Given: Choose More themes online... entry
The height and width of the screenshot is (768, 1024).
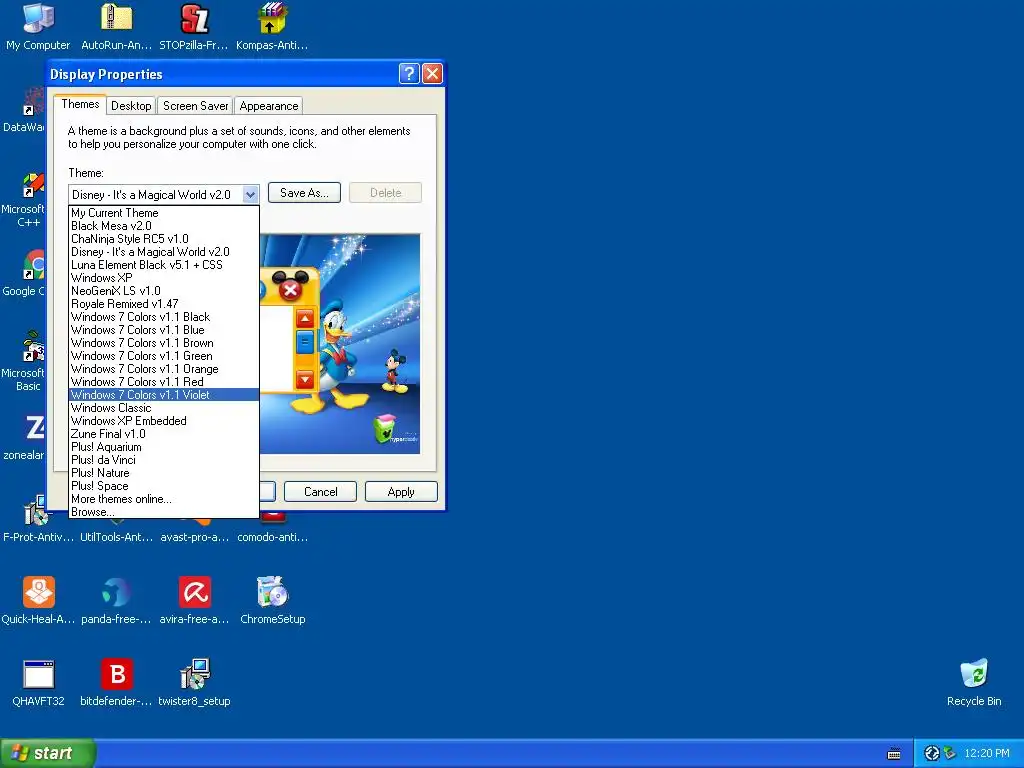Looking at the screenshot, I should (x=164, y=499).
